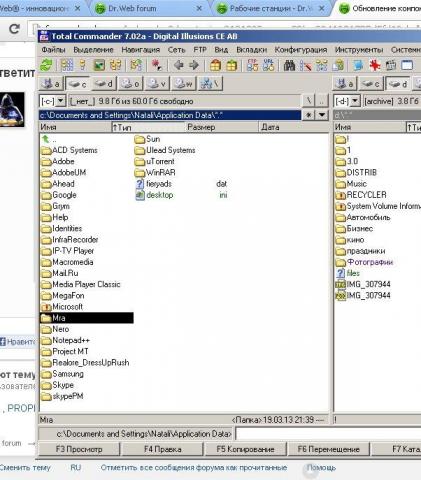Switch left panel to drive w
This screenshot has width=421, height=480.
pos(184,84)
